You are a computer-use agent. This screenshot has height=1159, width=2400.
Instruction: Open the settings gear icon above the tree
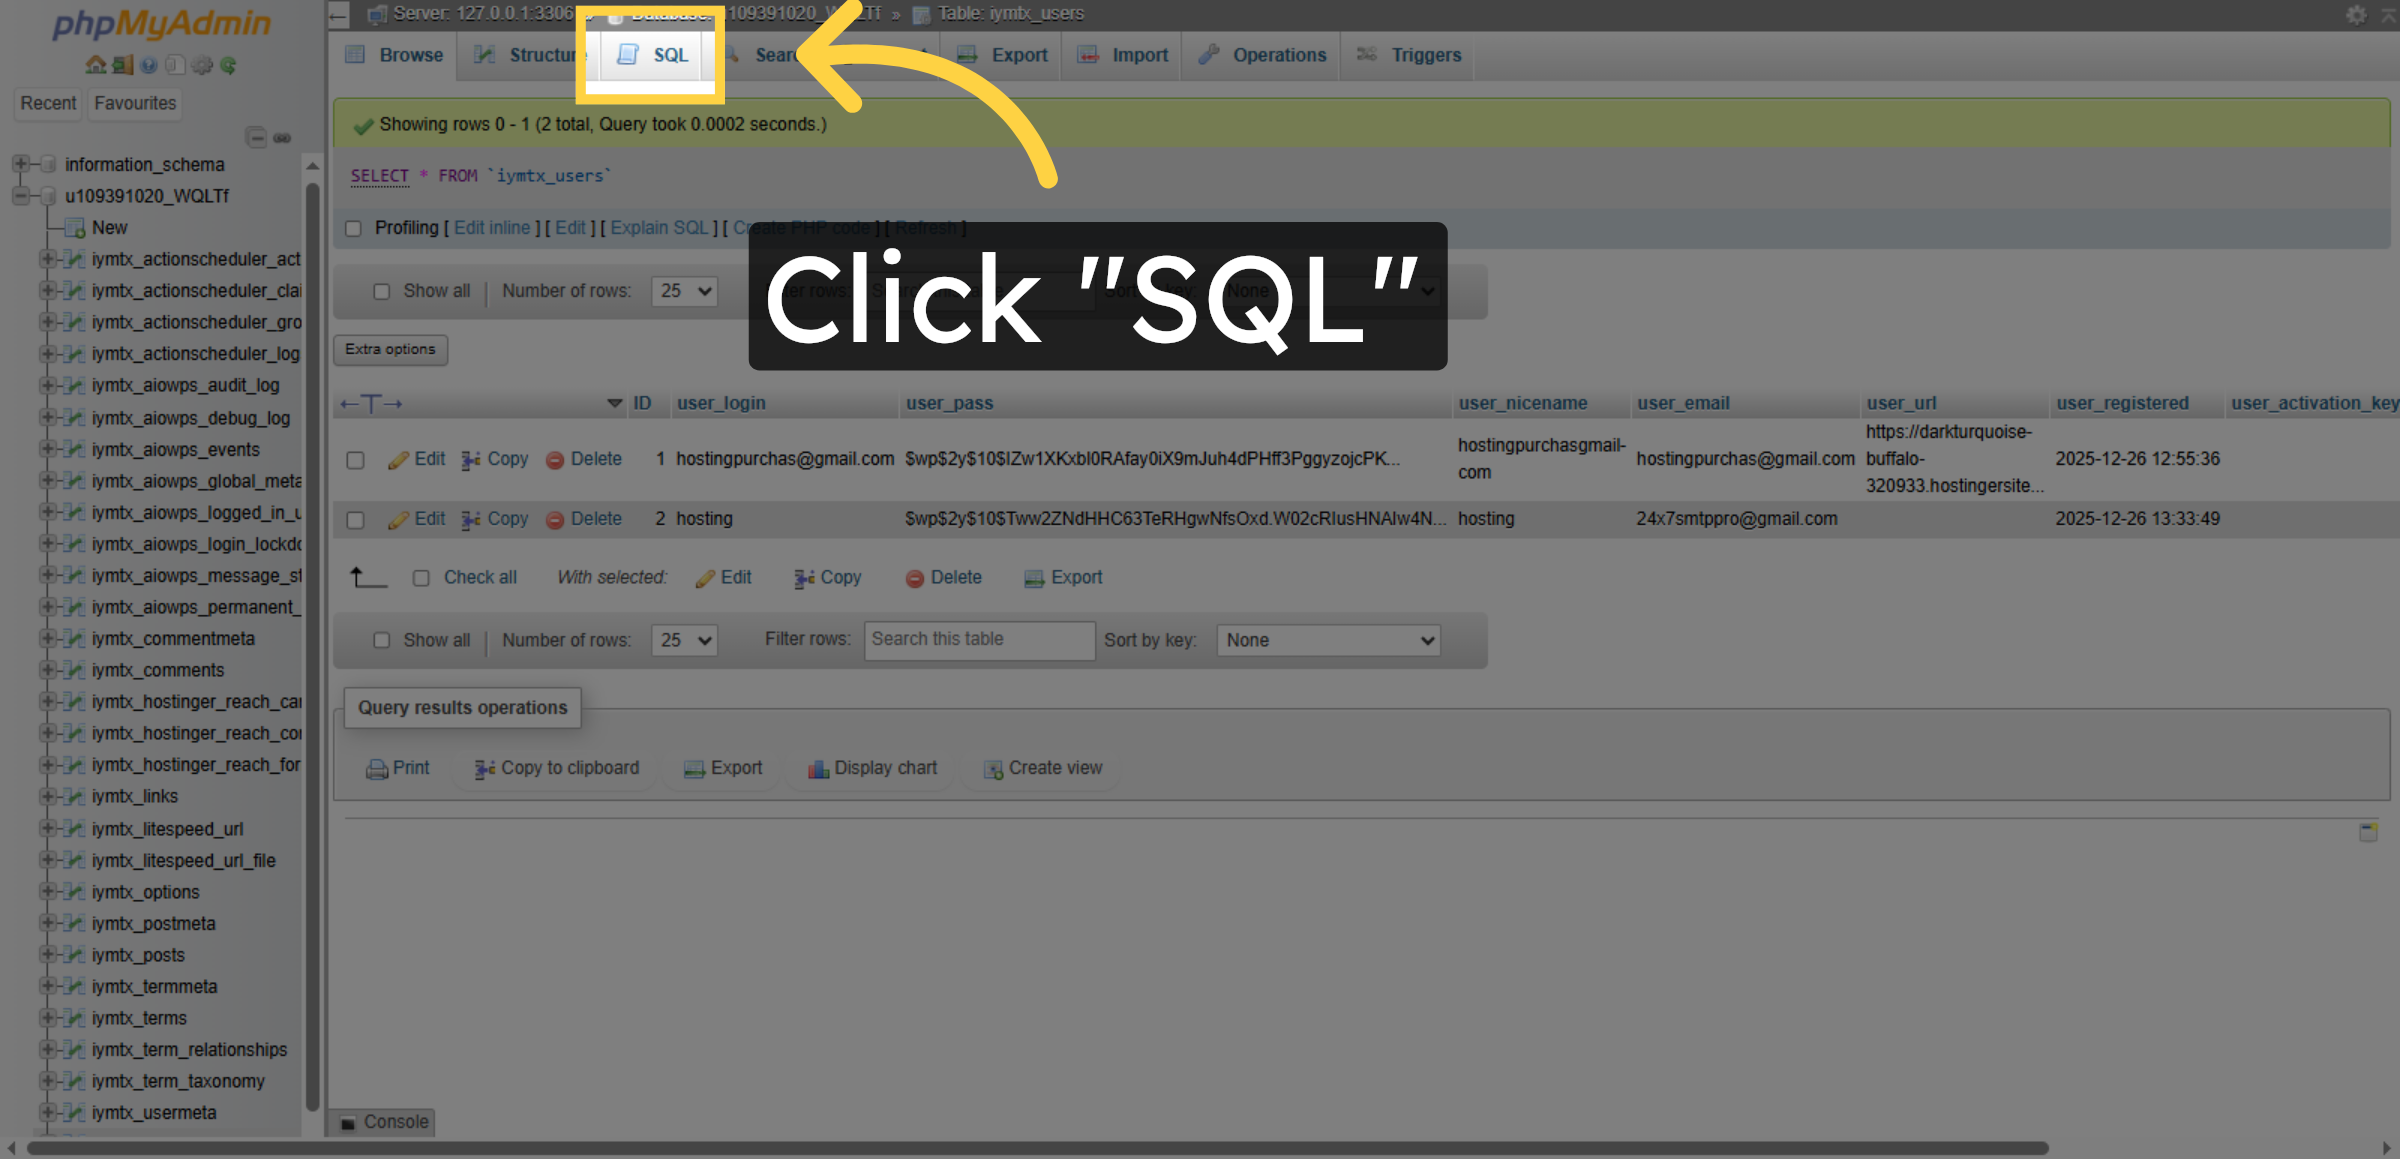pos(201,65)
